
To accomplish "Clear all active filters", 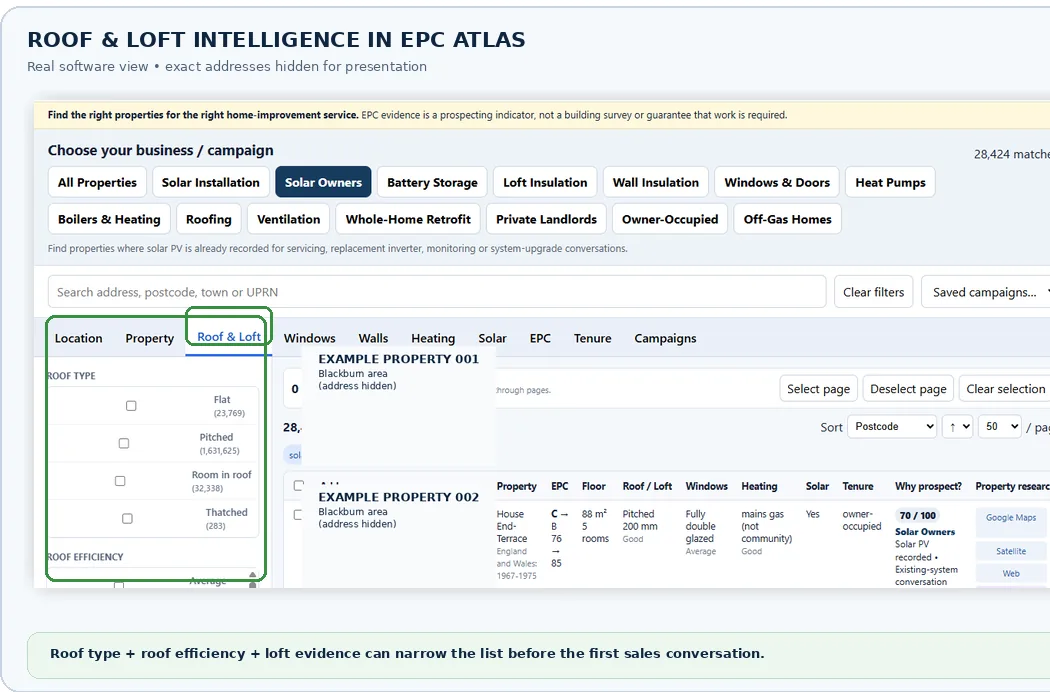I will click(x=873, y=292).
